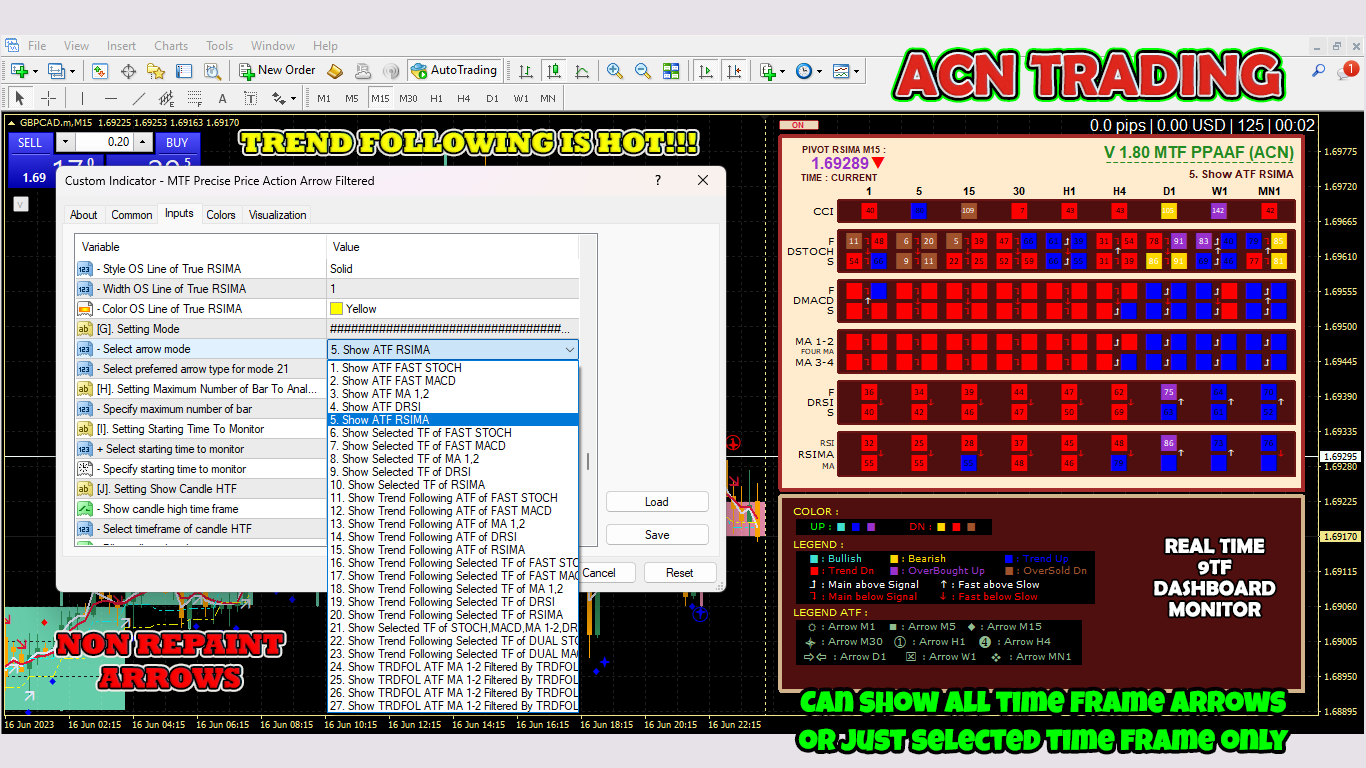Open the Navigator star-folder icon

tap(156, 71)
